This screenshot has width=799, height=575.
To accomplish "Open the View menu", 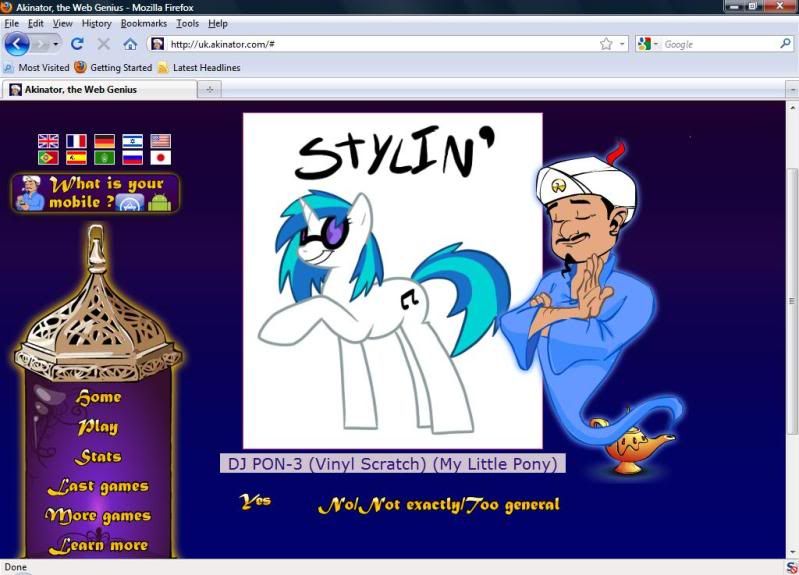I will pyautogui.click(x=62, y=23).
